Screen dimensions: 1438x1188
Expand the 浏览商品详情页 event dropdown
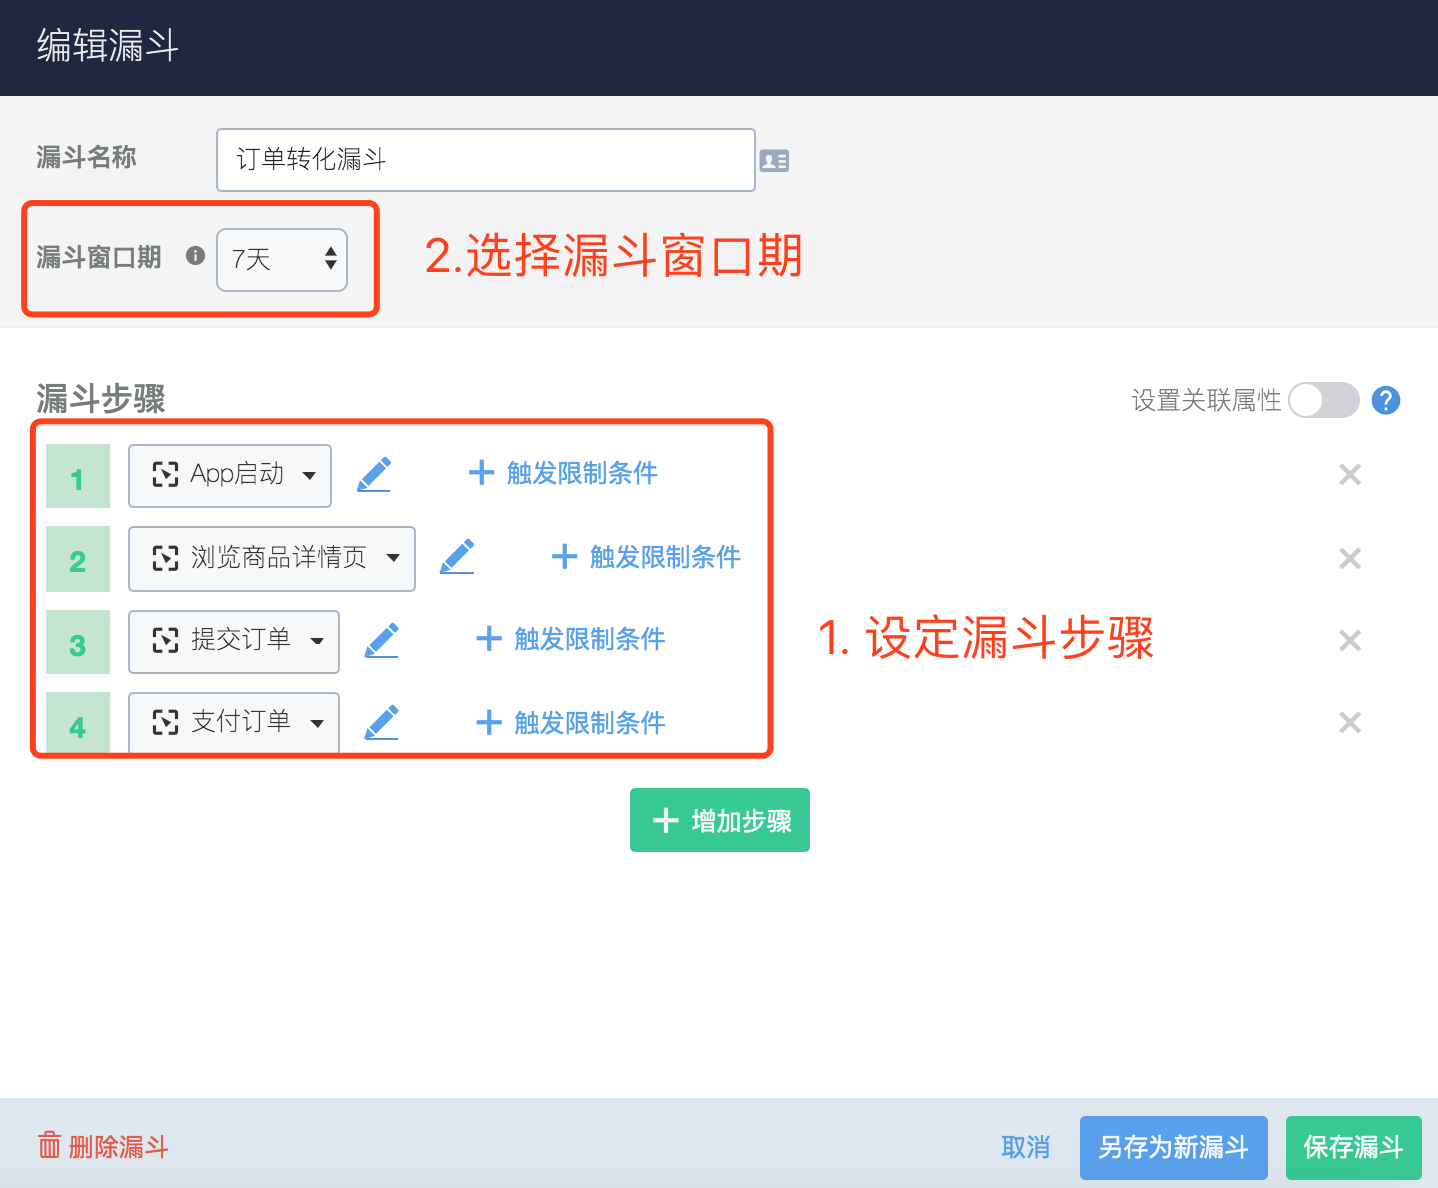click(x=271, y=558)
